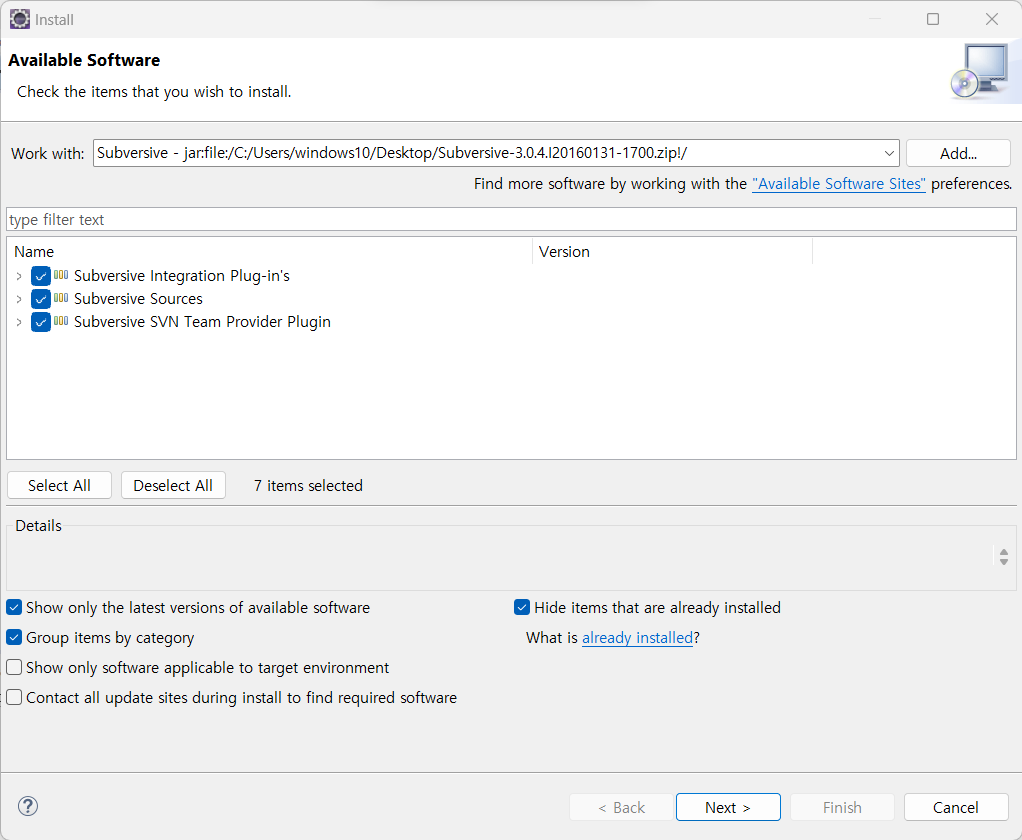The width and height of the screenshot is (1022, 840).
Task: Toggle Group items by category checkbox
Action: [14, 637]
